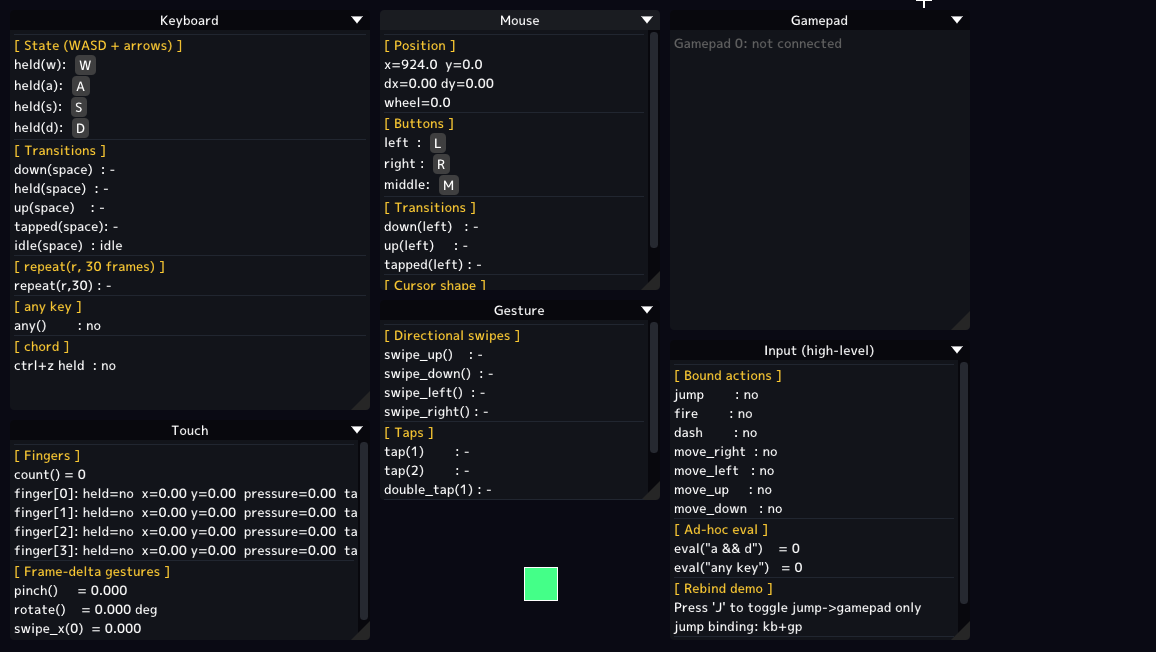
Task: Click the S key indicator badge
Action: click(79, 107)
